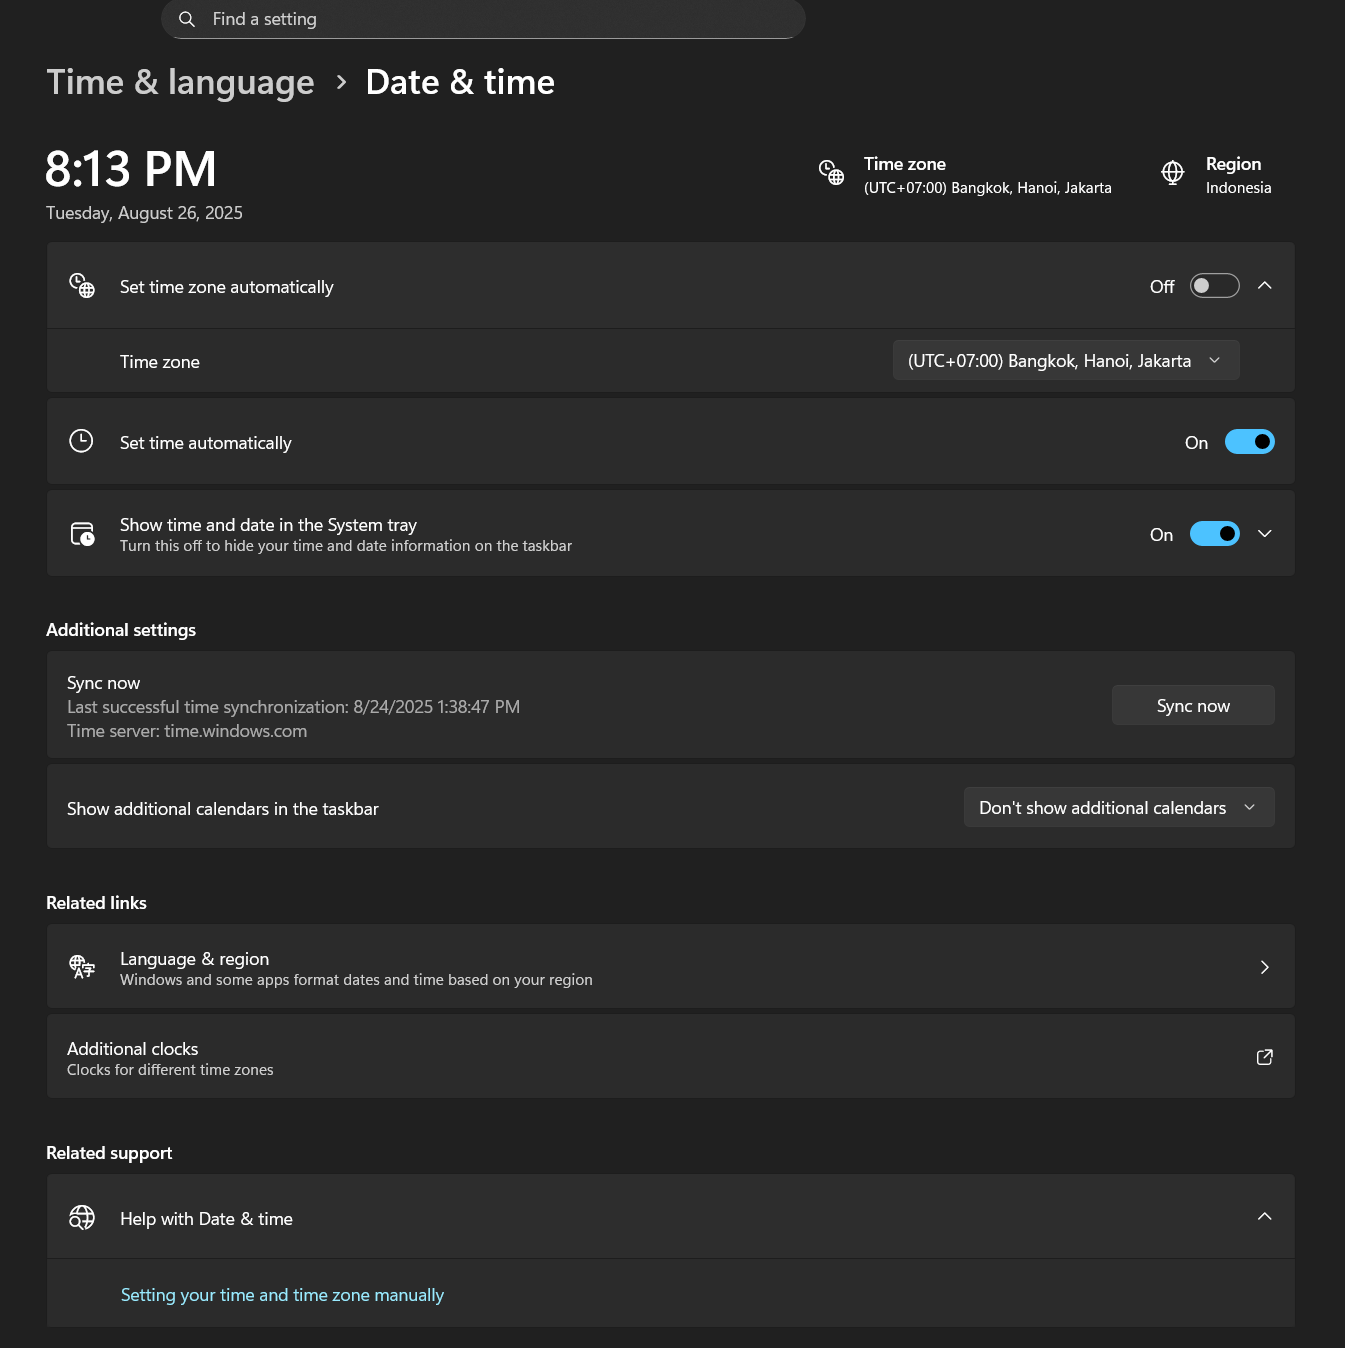Turn on Set time zone automatically toggle
The image size is (1345, 1348).
click(x=1214, y=286)
